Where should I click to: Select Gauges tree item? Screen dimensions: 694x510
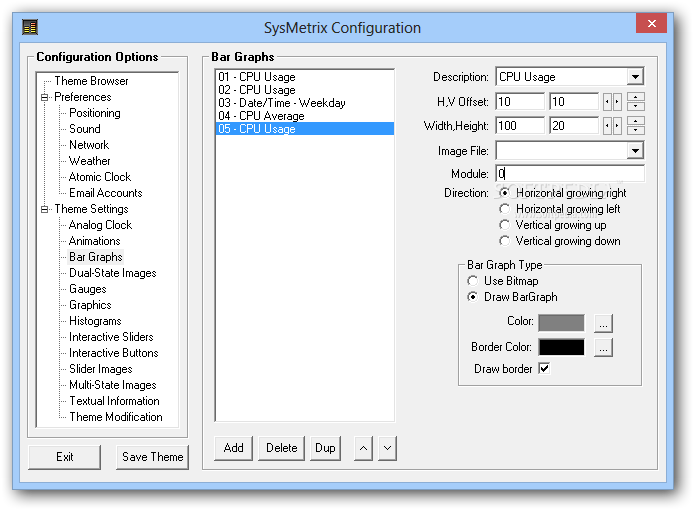pyautogui.click(x=88, y=289)
